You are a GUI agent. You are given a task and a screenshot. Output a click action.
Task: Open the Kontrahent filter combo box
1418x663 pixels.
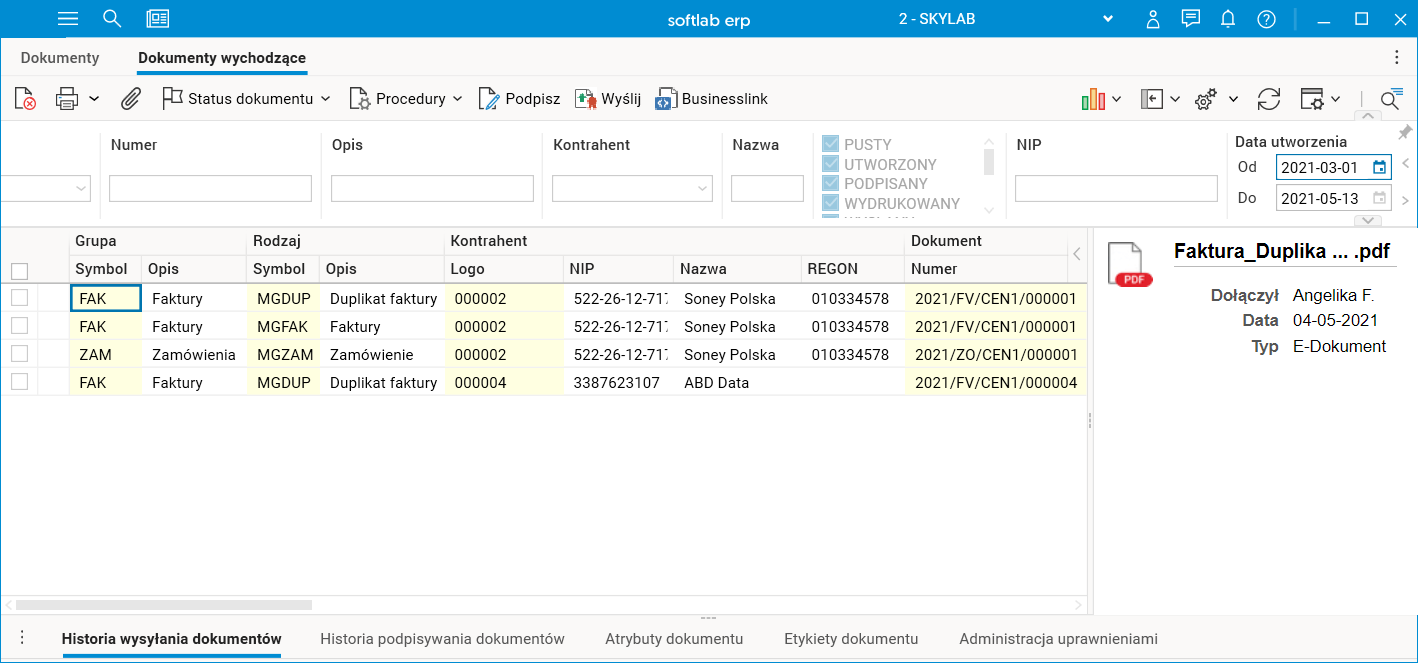click(x=632, y=188)
